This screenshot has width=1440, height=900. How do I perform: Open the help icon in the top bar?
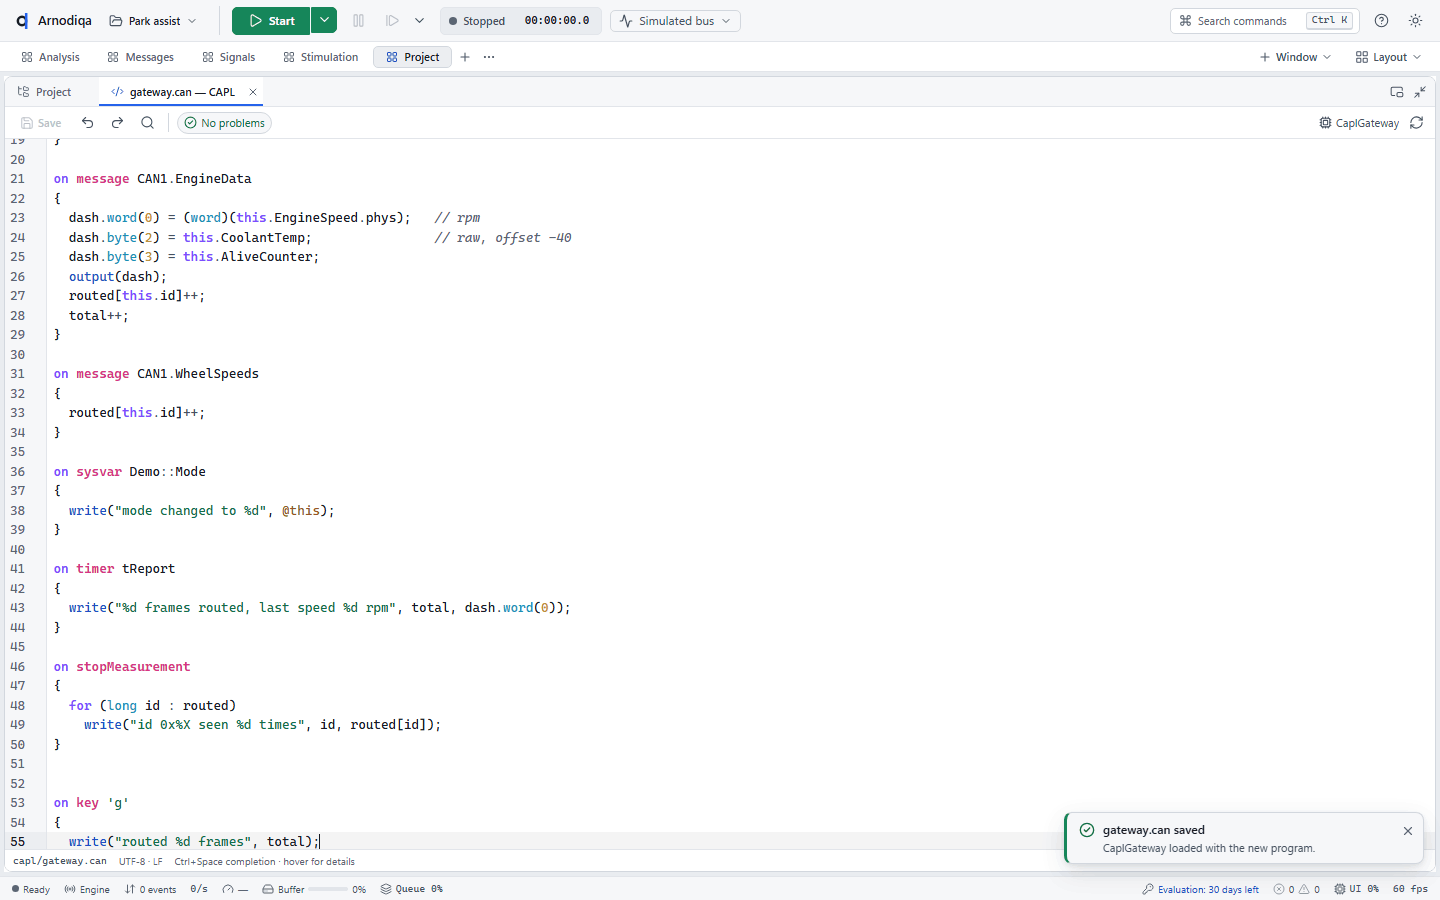(x=1381, y=21)
